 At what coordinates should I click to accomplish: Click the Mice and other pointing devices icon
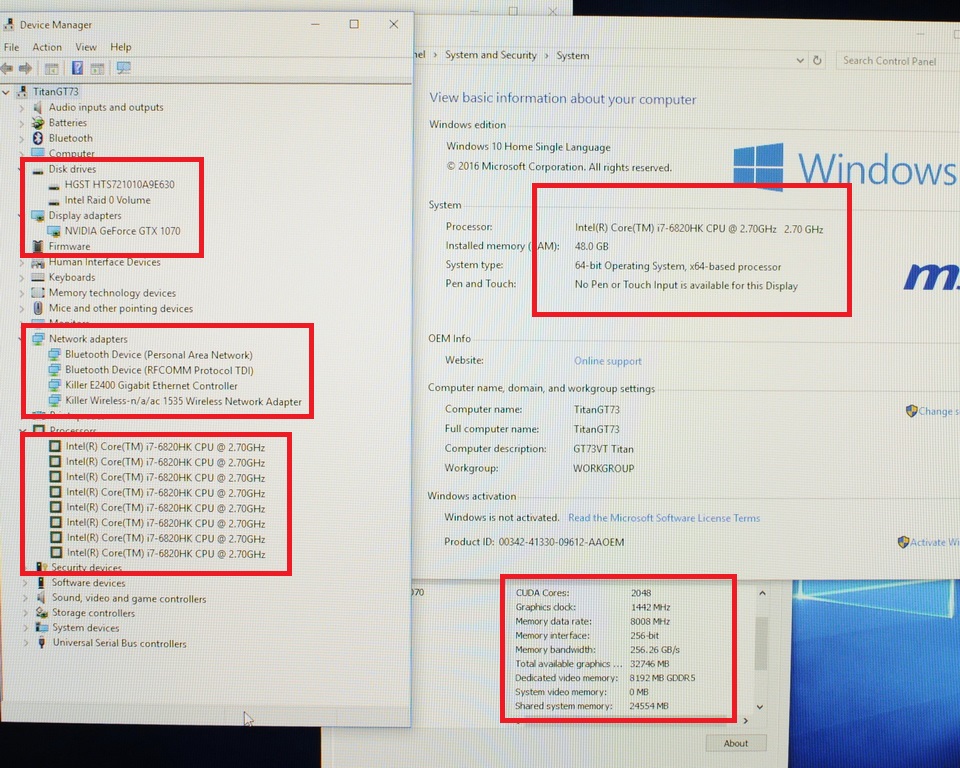pyautogui.click(x=38, y=308)
